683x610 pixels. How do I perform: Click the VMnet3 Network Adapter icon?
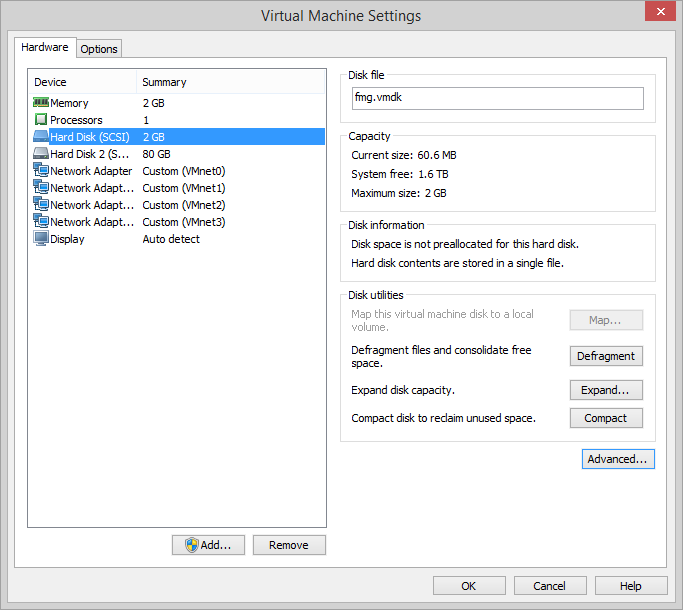41,222
